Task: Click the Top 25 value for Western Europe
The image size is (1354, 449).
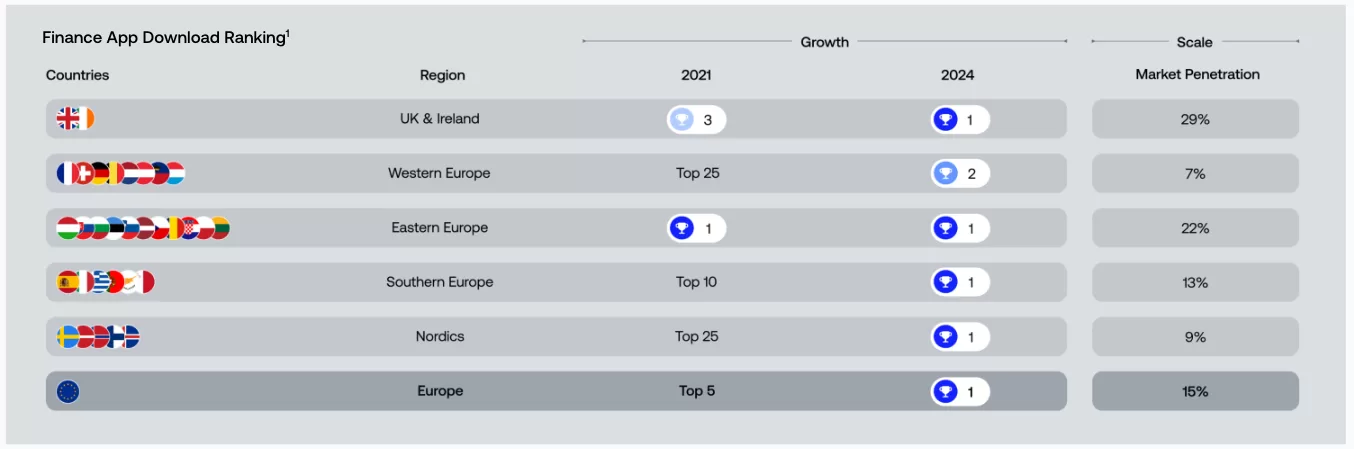Action: click(x=697, y=173)
